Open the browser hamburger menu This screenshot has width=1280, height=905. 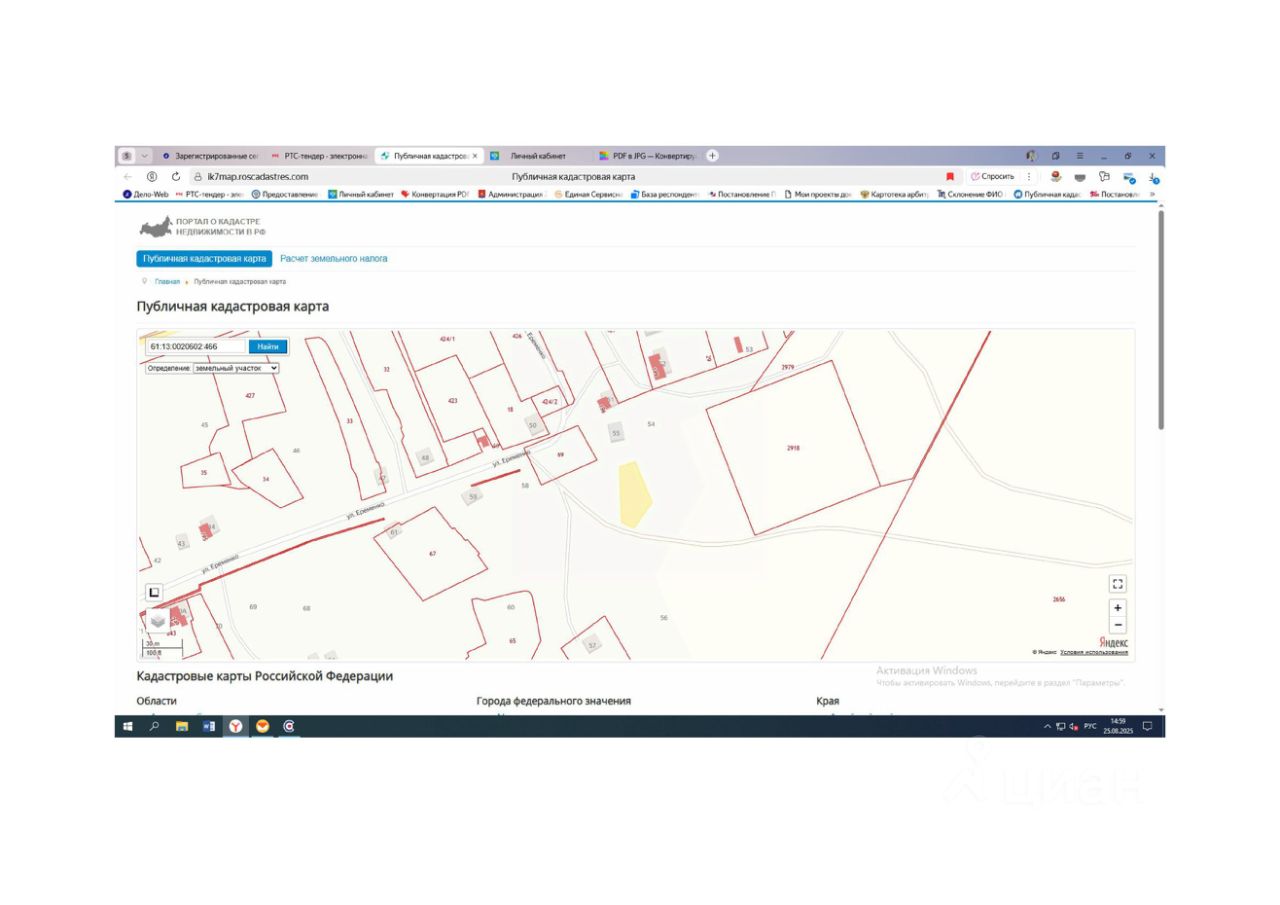1080,156
